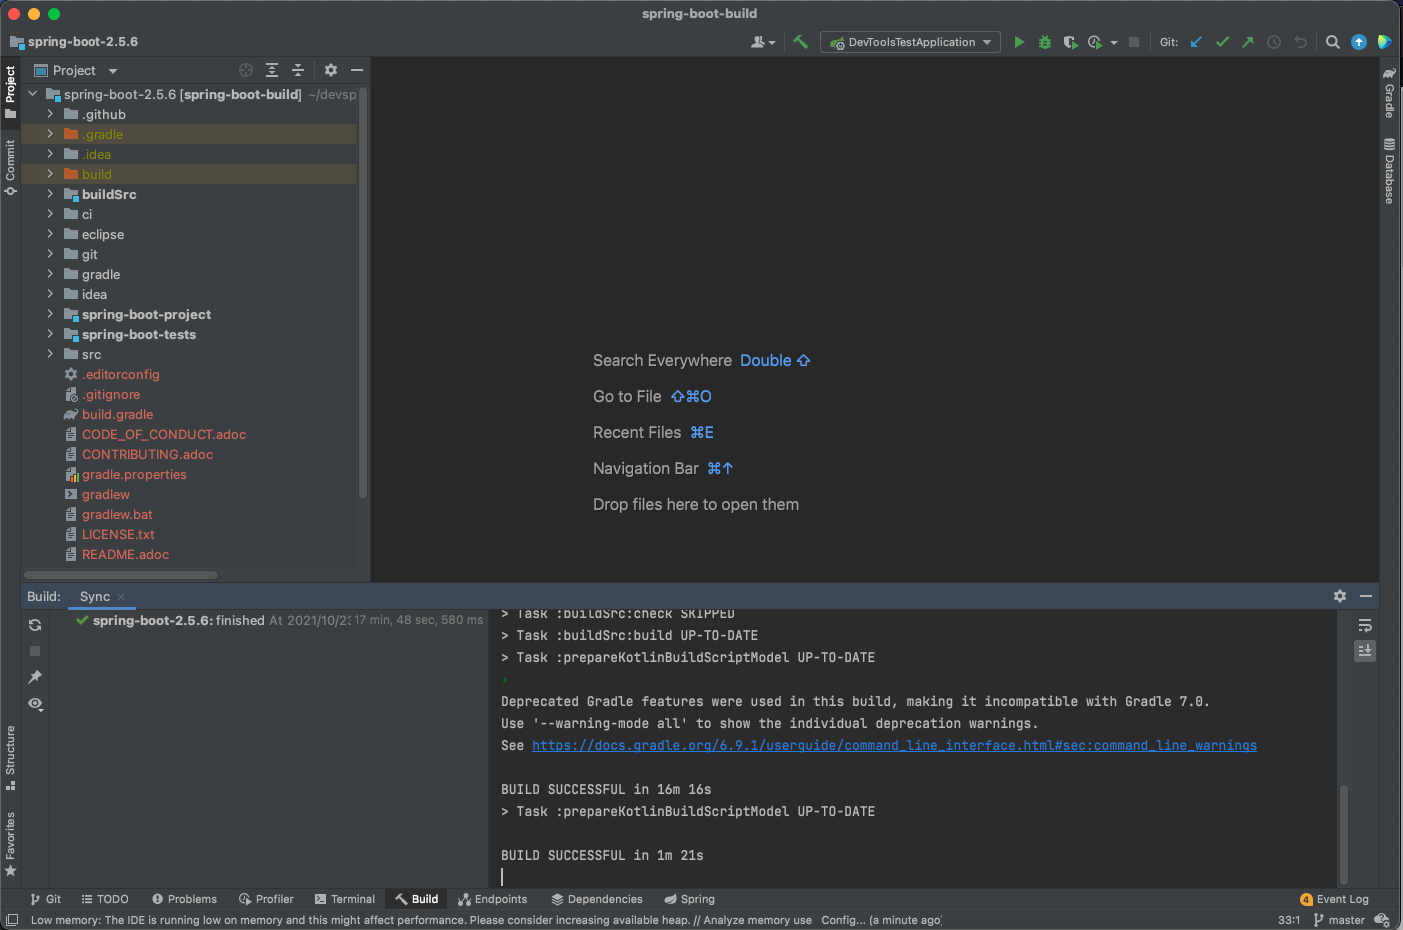Screen dimensions: 1403x930
Task: Click the 33:1 caret position indicator
Action: (x=1289, y=920)
